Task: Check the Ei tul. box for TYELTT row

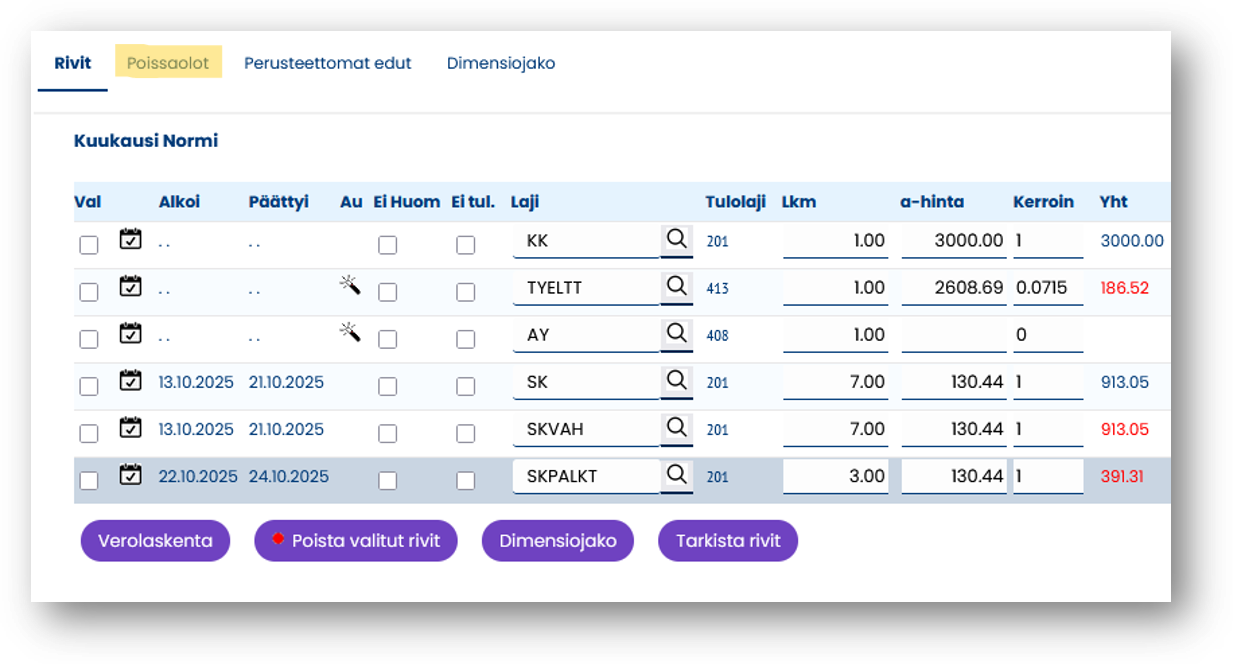Action: tap(465, 292)
